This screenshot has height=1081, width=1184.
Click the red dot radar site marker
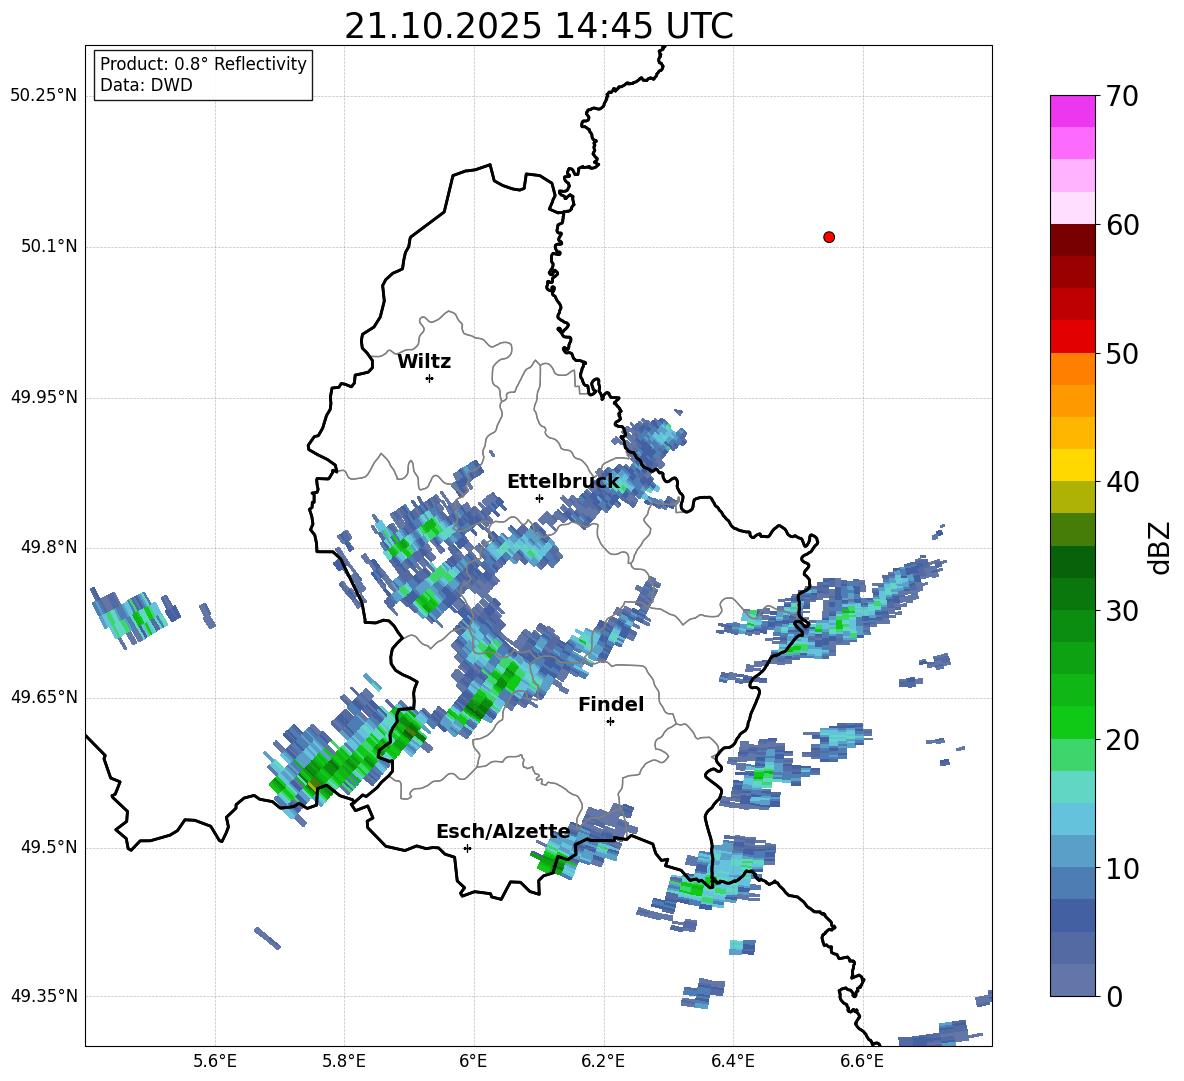(828, 237)
